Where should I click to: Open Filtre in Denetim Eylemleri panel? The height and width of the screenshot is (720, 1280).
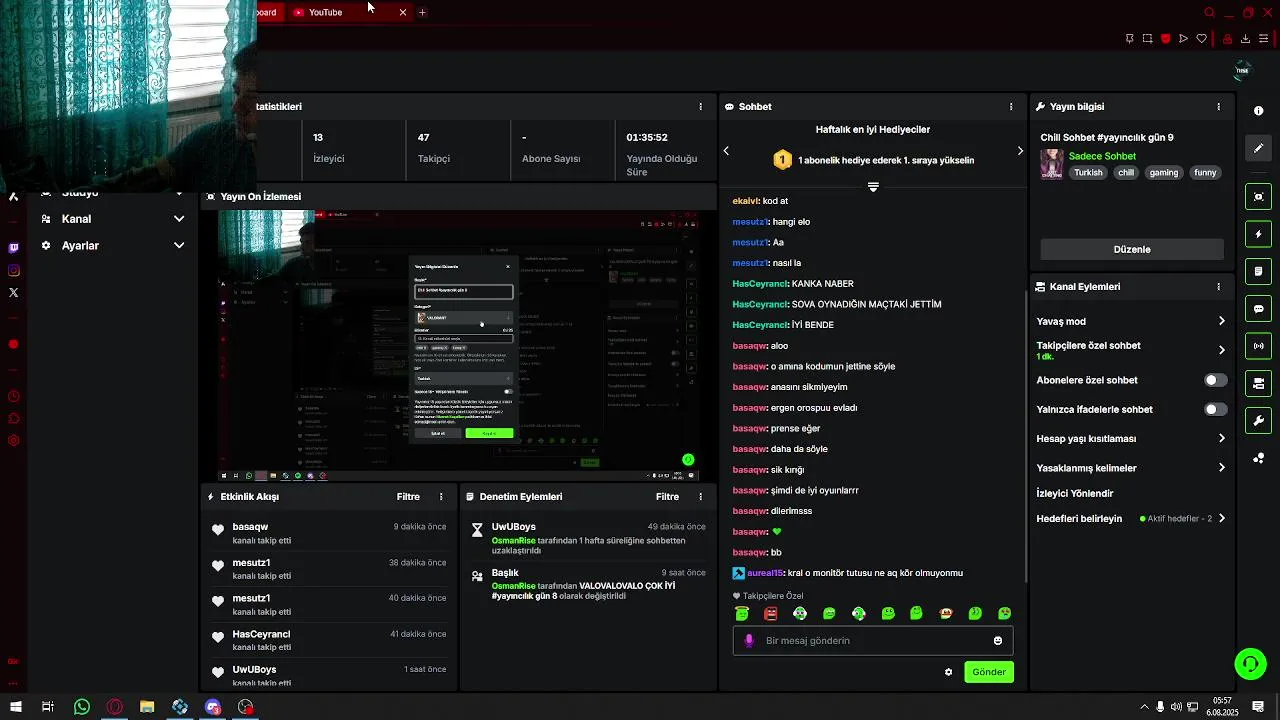[667, 496]
